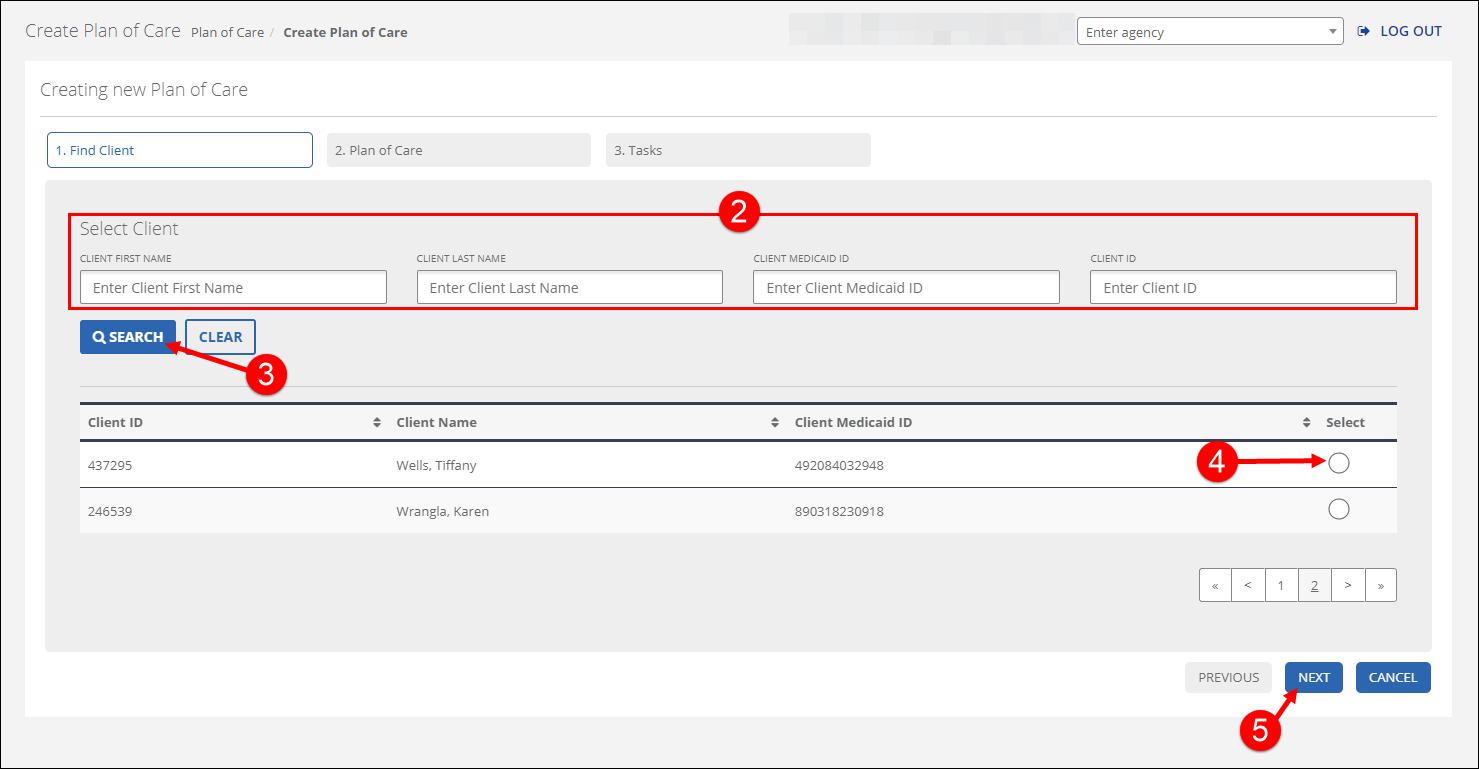The height and width of the screenshot is (769, 1479).
Task: Jump to last page of results
Action: click(1381, 586)
